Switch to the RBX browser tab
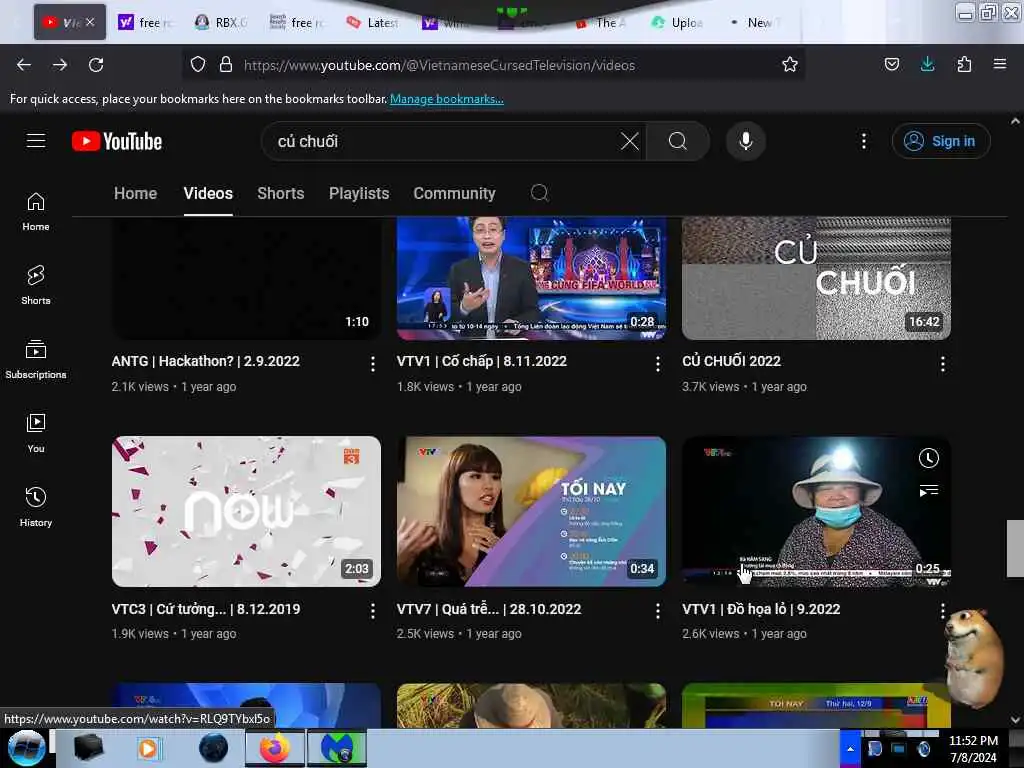 point(221,22)
